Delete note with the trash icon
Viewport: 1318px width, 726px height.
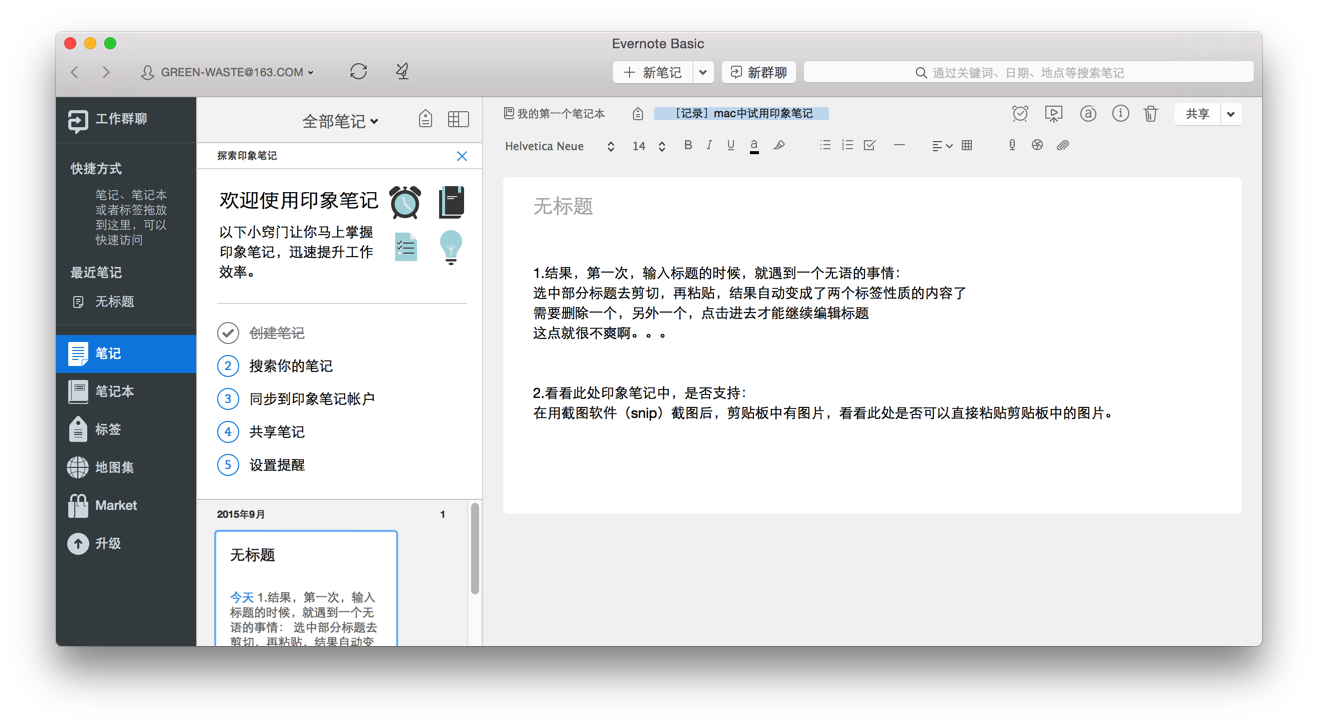(1151, 114)
